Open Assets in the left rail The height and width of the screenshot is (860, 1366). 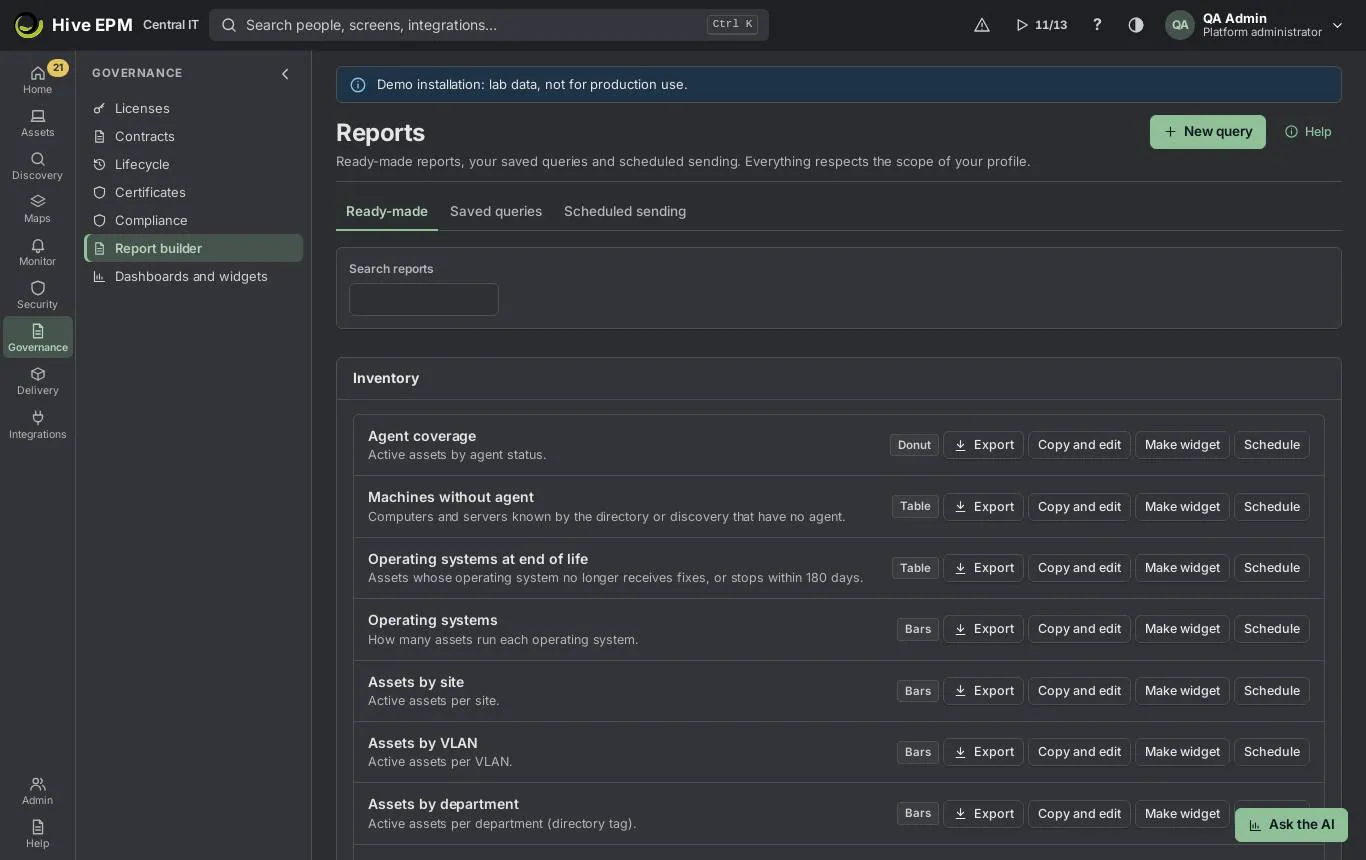point(37,123)
